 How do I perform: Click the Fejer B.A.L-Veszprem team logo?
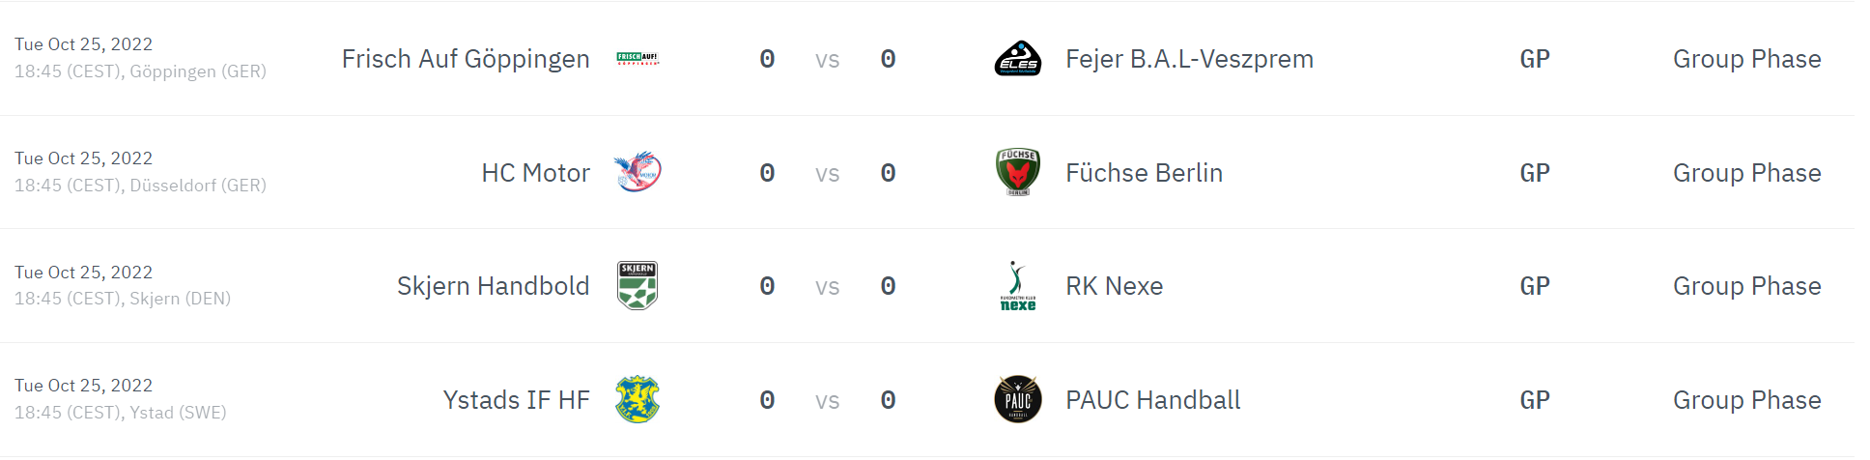coord(1018,59)
